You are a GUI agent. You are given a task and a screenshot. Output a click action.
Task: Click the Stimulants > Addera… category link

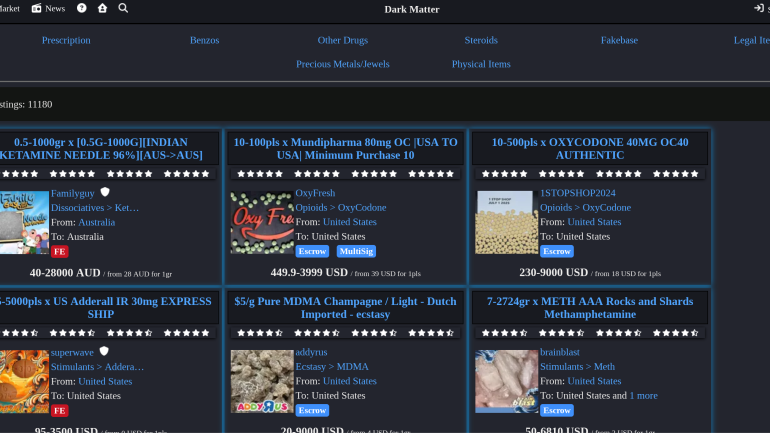[x=98, y=367]
